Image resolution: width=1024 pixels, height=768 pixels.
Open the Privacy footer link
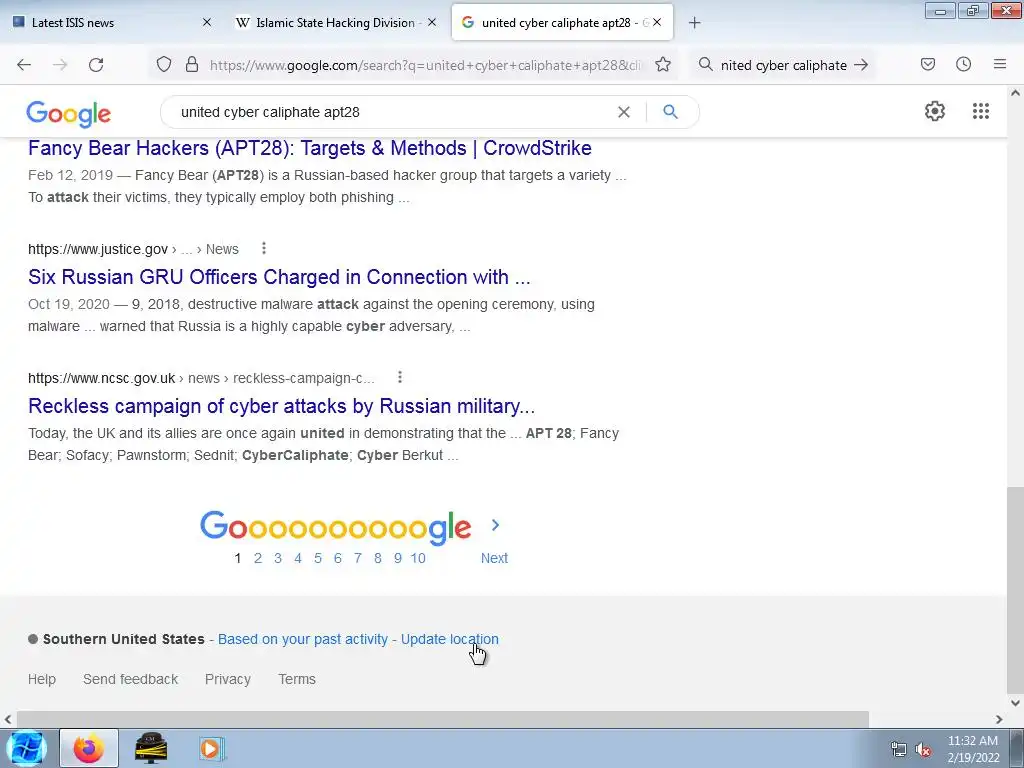coord(228,679)
